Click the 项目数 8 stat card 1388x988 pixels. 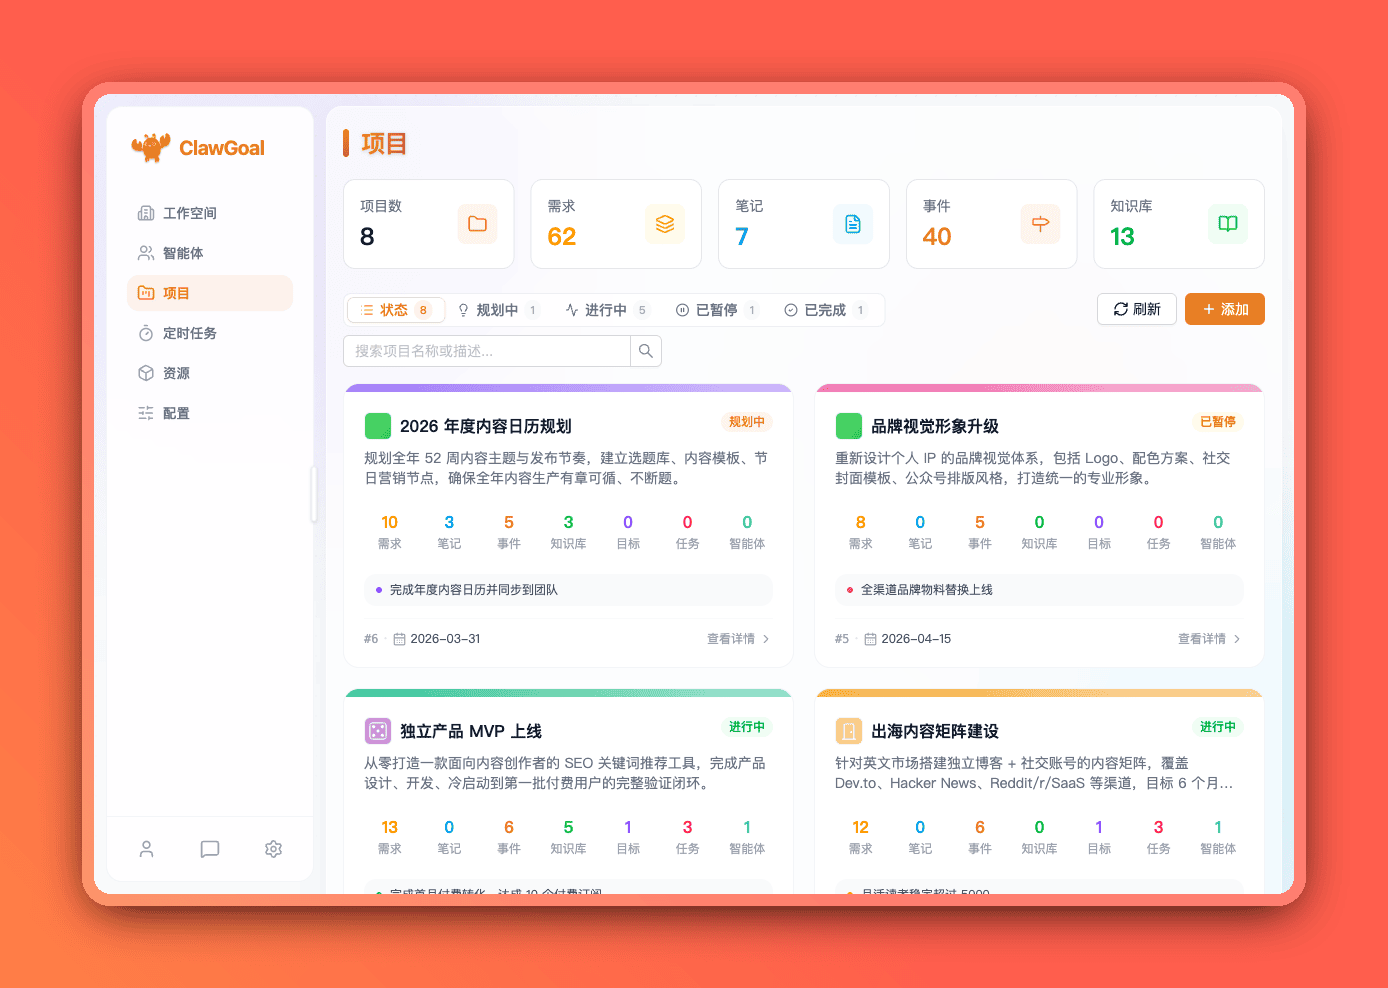(x=428, y=224)
